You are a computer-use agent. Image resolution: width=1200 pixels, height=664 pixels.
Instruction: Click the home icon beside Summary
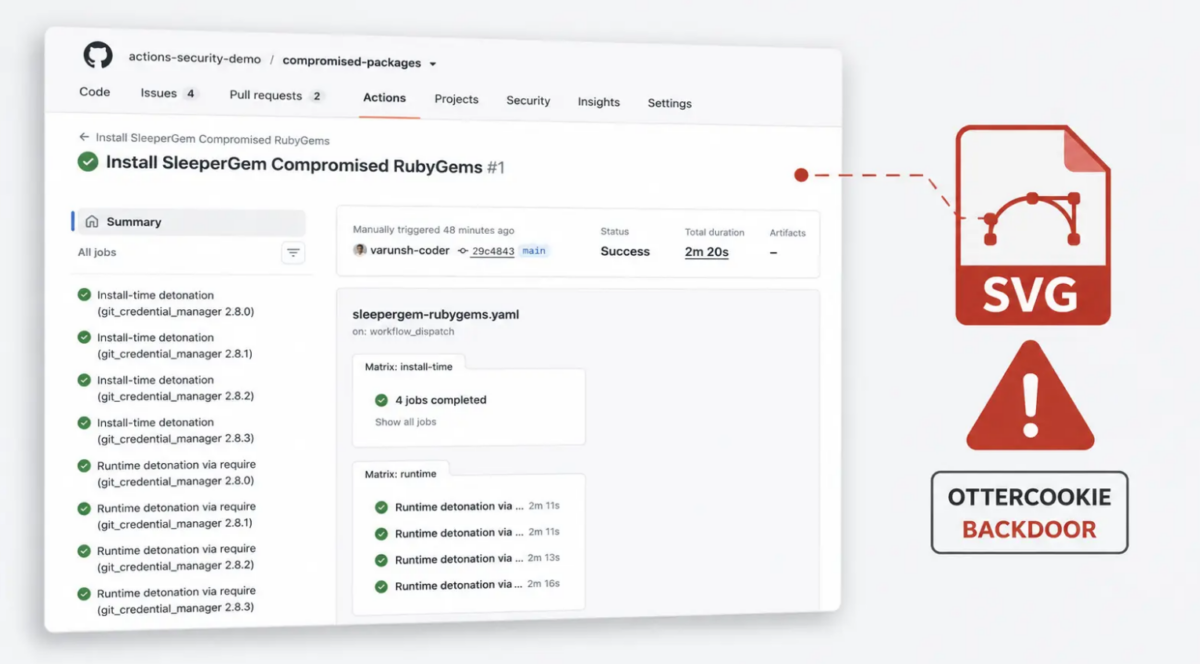coord(92,222)
